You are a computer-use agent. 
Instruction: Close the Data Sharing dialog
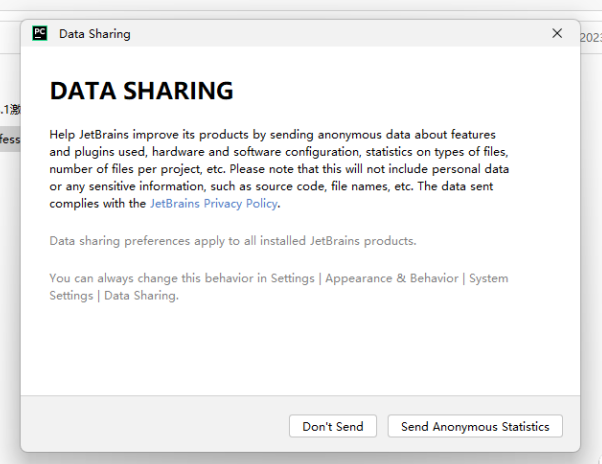coord(557,33)
